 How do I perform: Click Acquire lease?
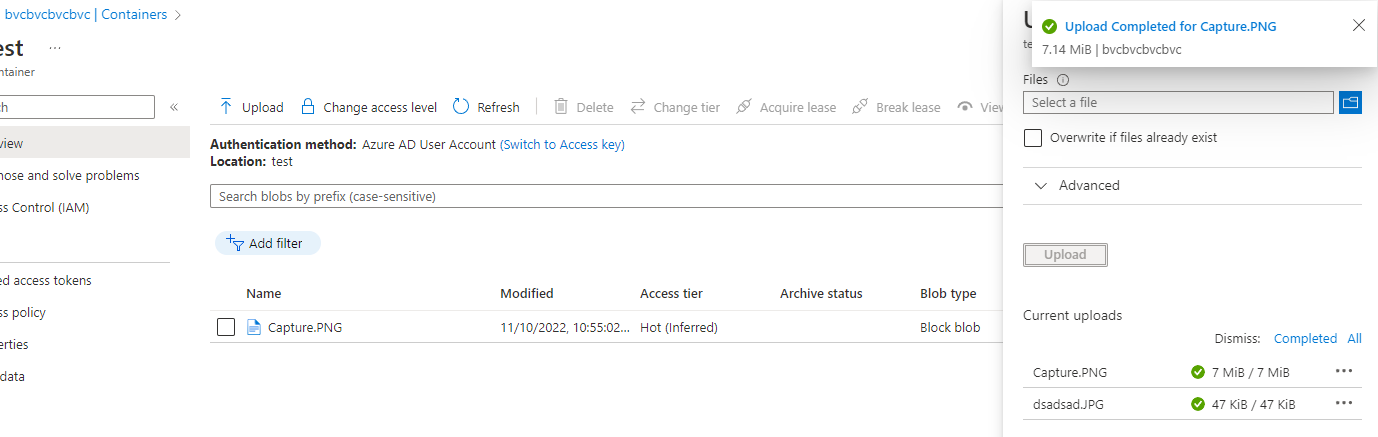786,107
